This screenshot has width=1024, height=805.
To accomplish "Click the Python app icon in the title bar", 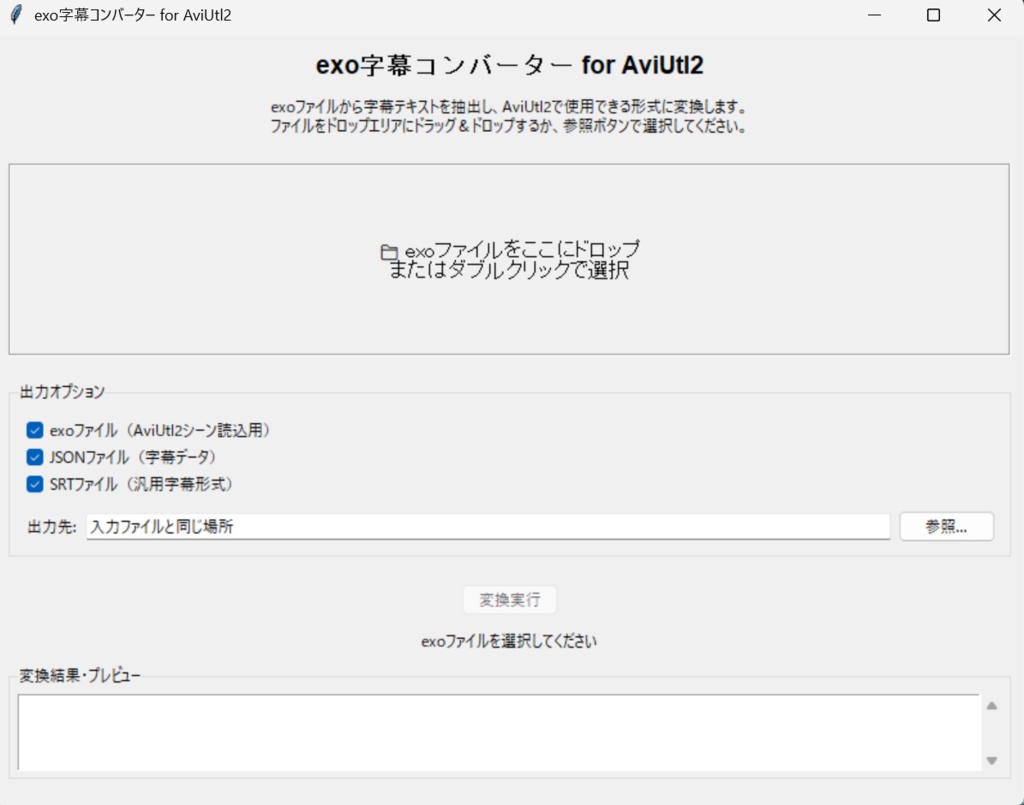I will pyautogui.click(x=14, y=15).
